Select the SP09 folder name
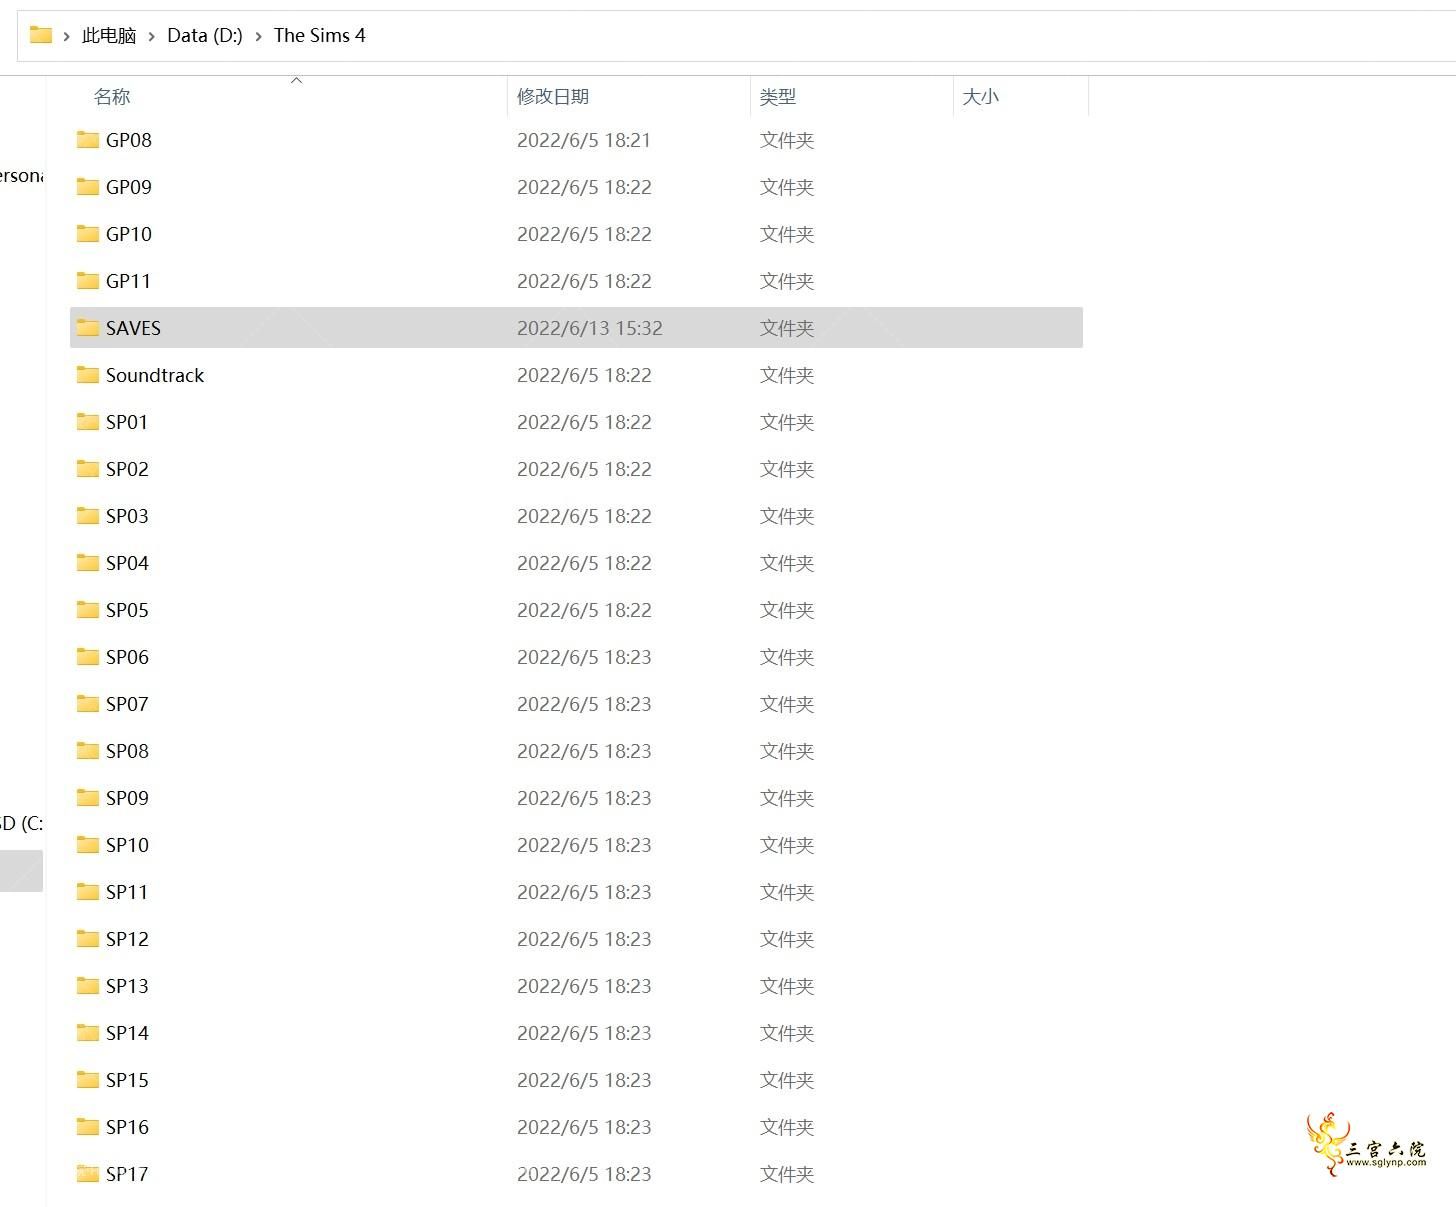The image size is (1456, 1207). click(x=127, y=798)
